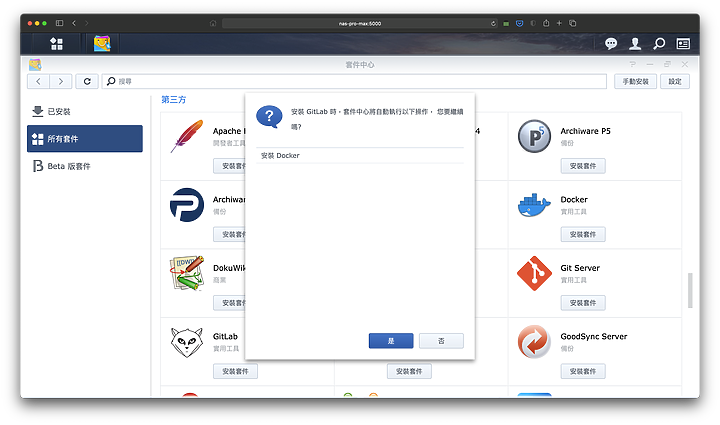Click the Git Server package icon
The width and height of the screenshot is (720, 425).
point(534,273)
